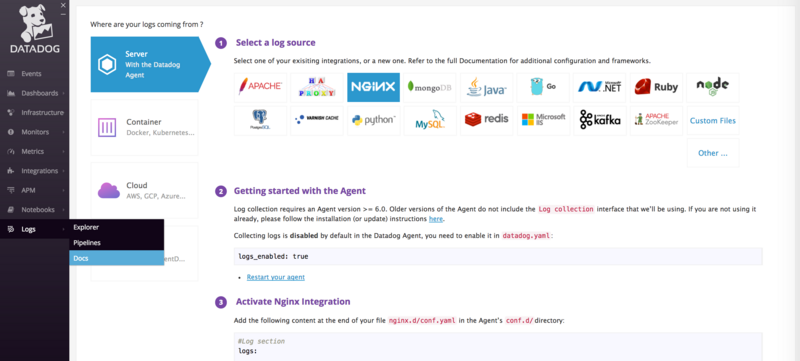Click the Logs icon in sidebar
The width and height of the screenshot is (800, 361).
tap(11, 229)
